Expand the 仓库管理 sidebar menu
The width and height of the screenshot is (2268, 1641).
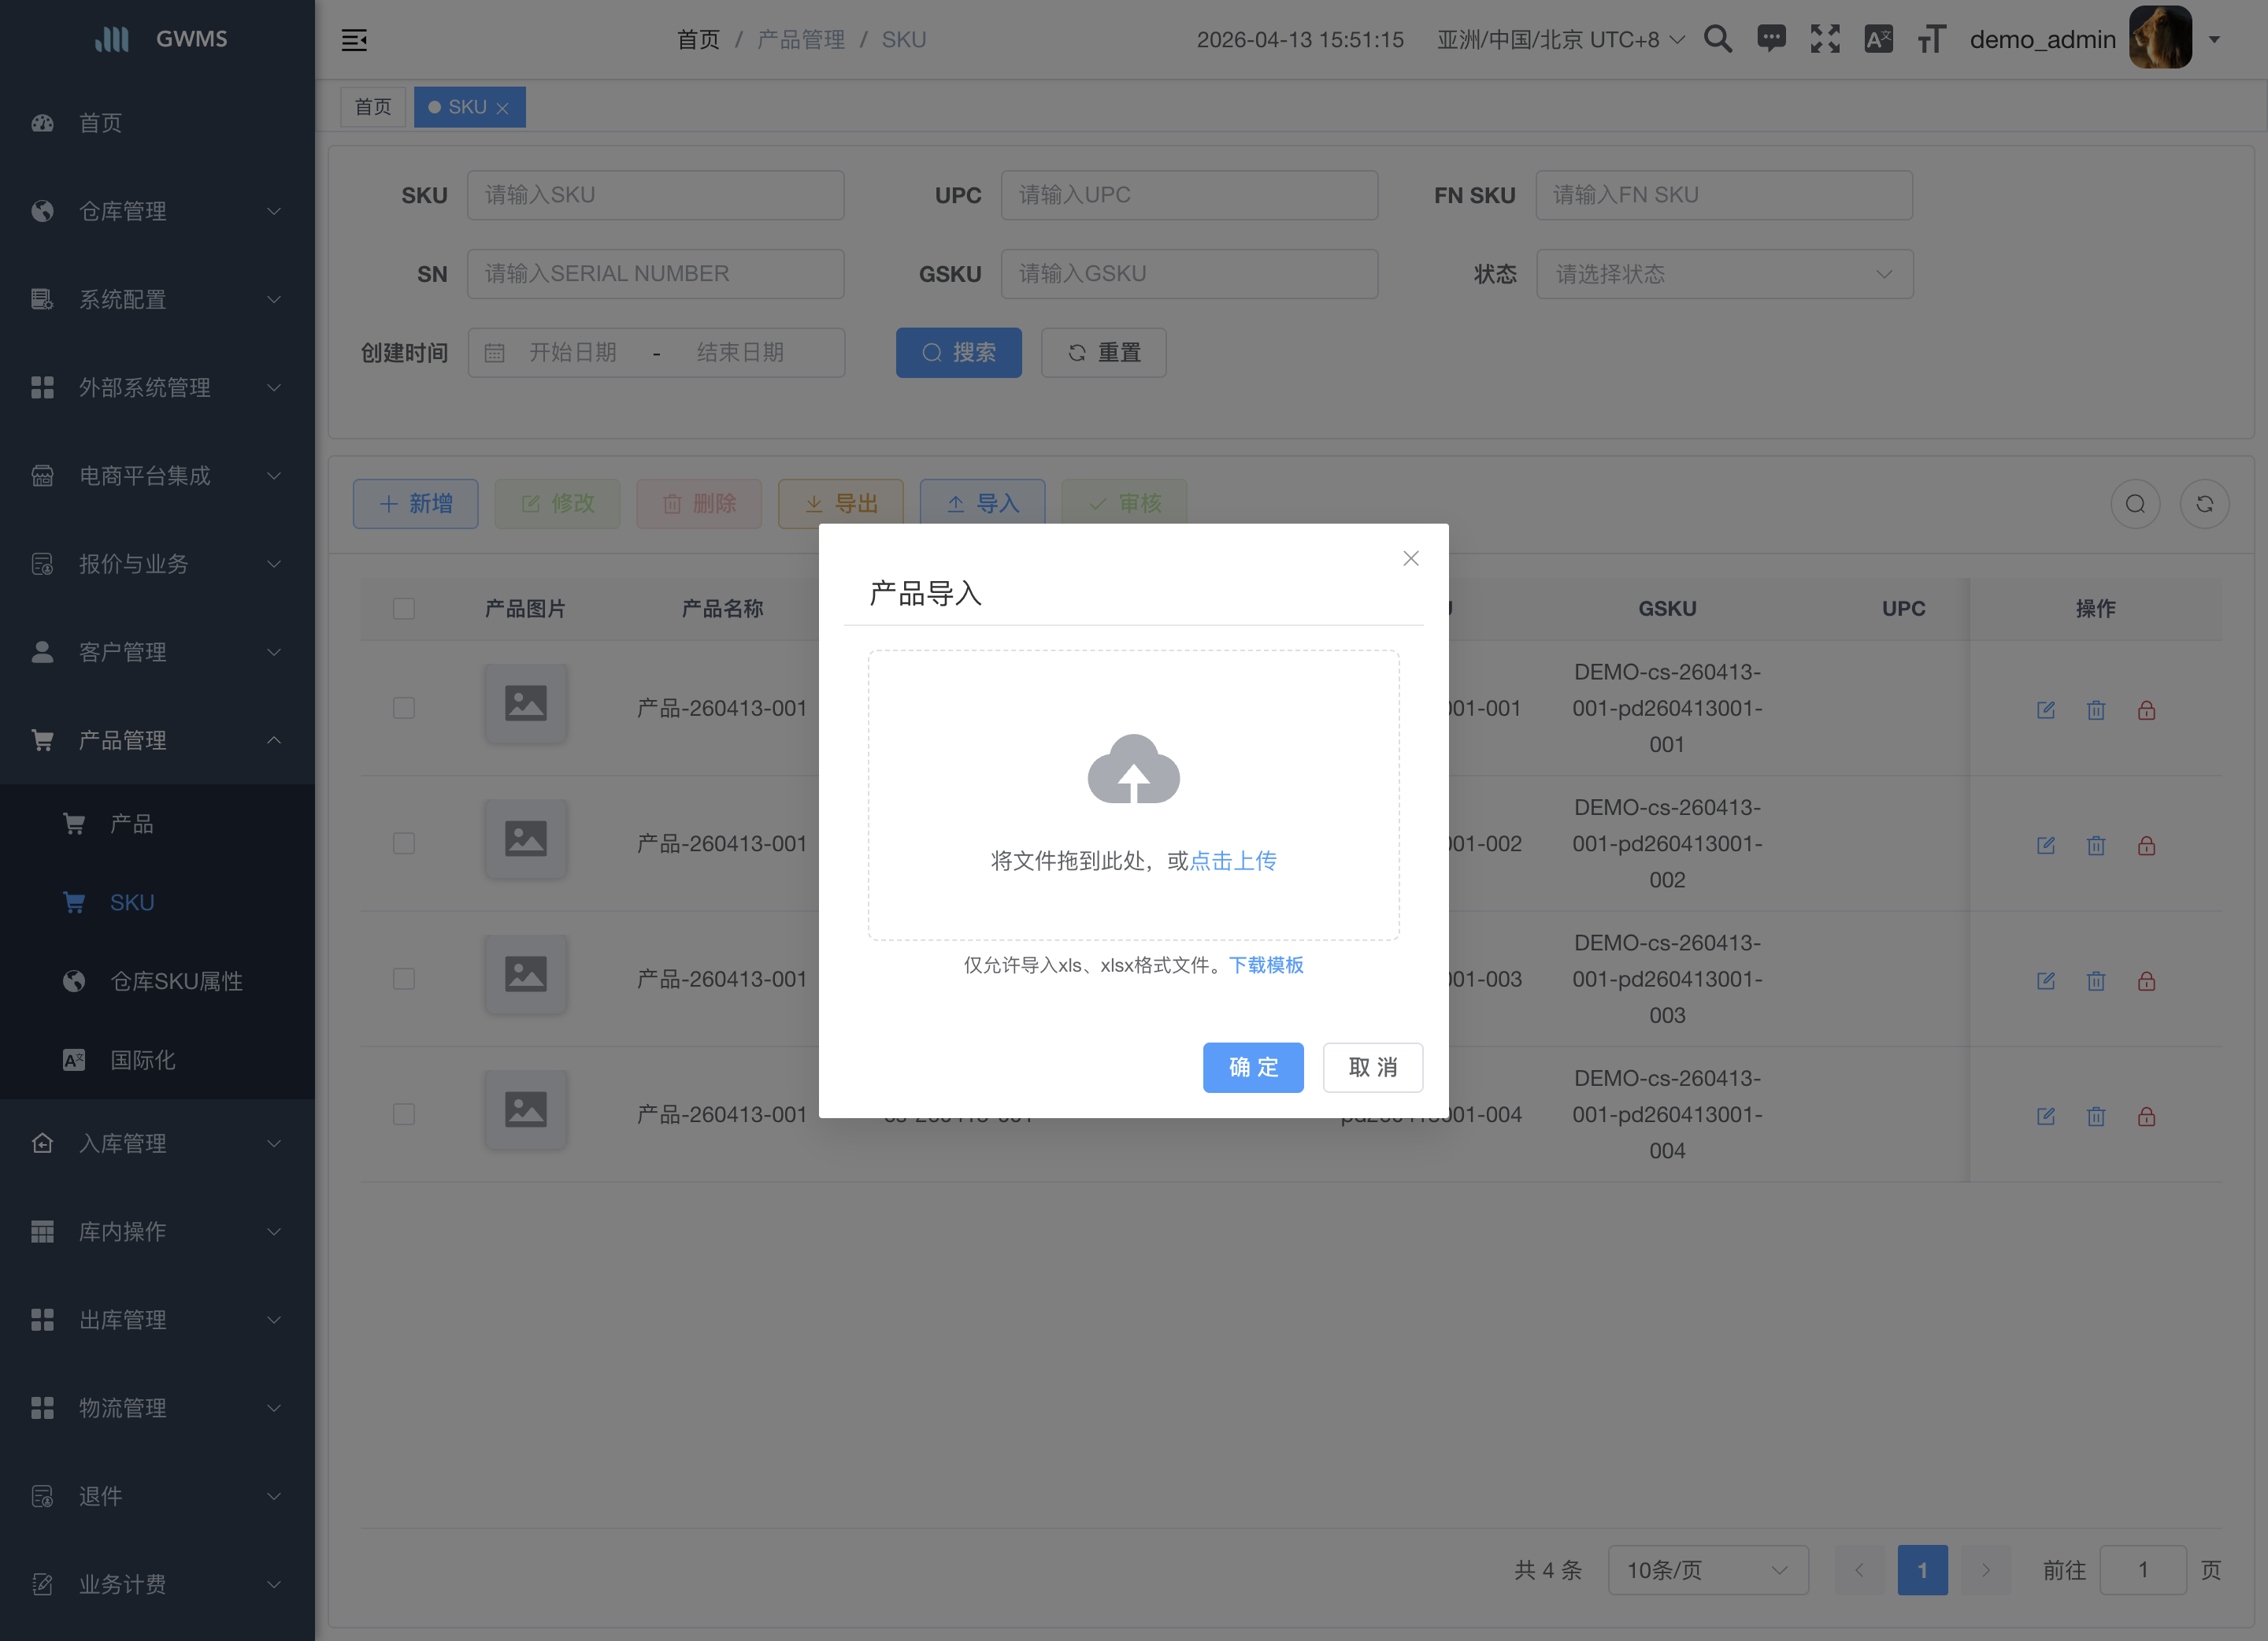pyautogui.click(x=157, y=211)
